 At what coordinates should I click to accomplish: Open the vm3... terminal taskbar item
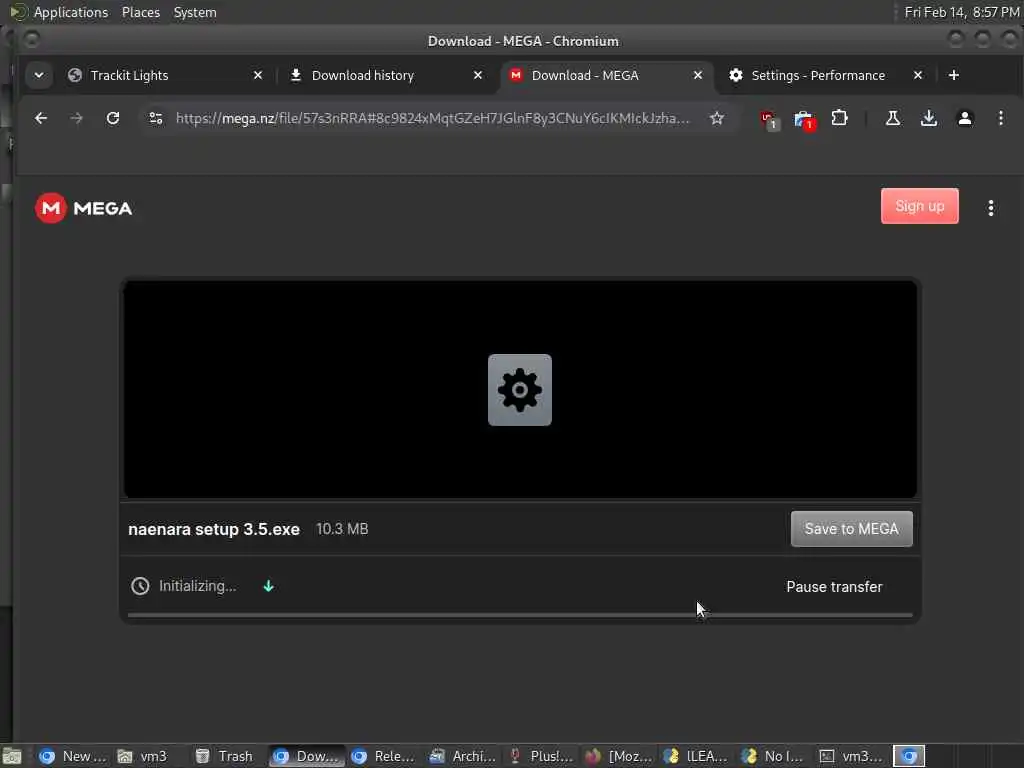852,756
